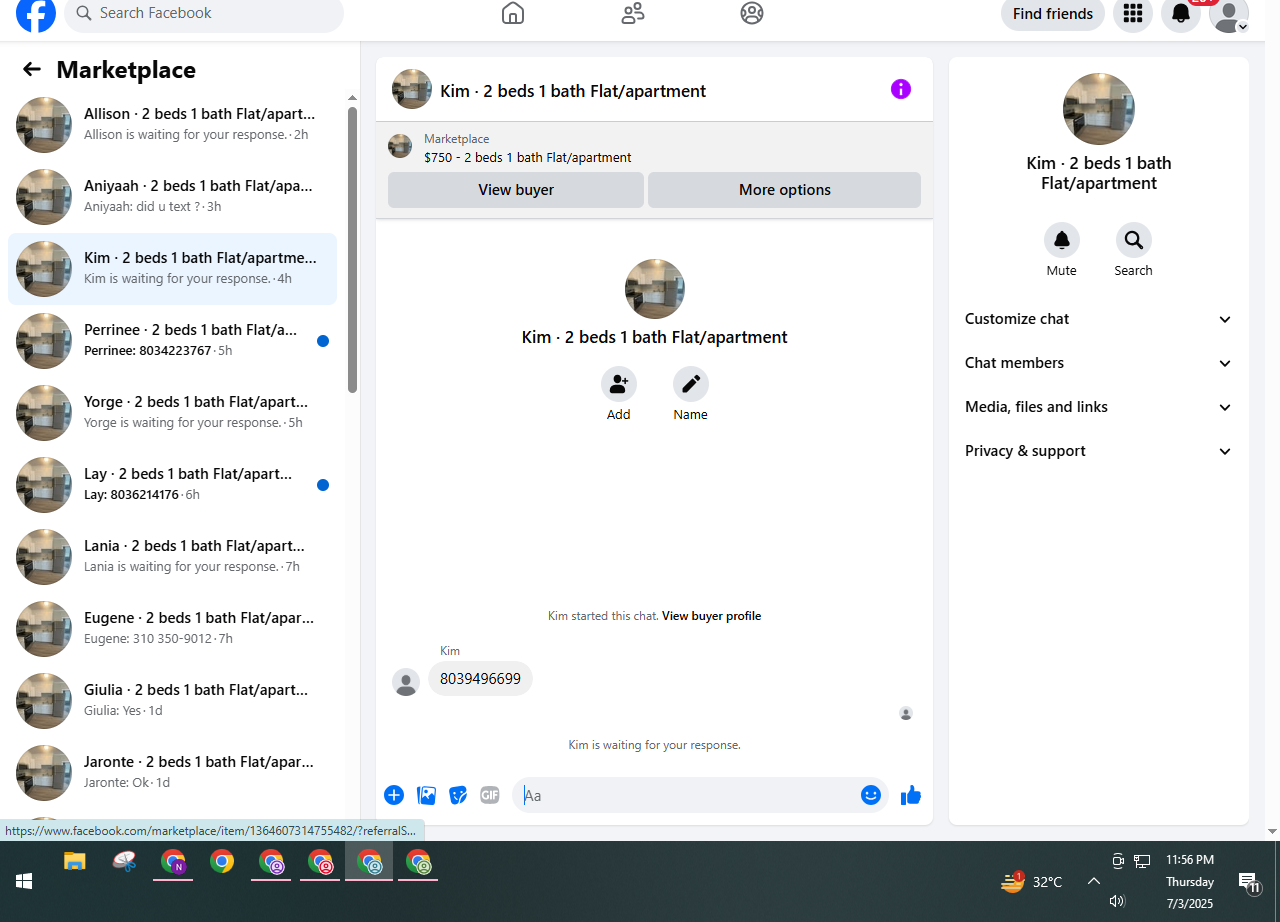Open Jaronte's conversation
Viewport: 1280px width, 922px height.
pos(172,773)
